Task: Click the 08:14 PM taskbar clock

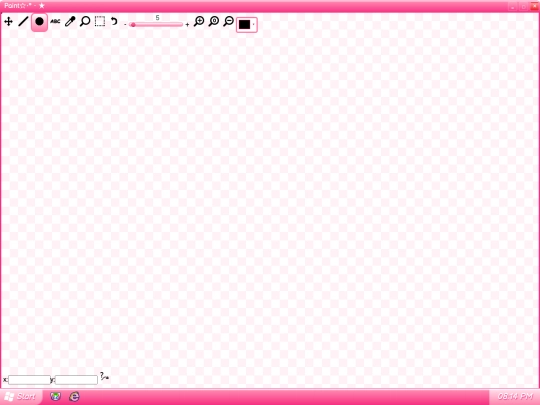Action: (515, 396)
